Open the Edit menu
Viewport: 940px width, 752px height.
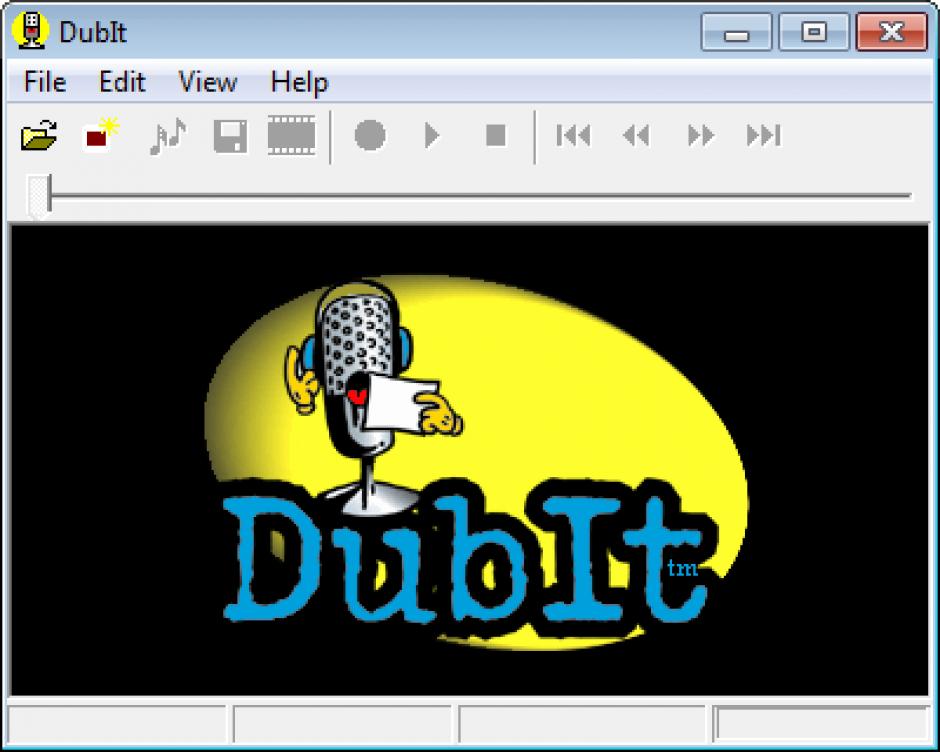(122, 82)
